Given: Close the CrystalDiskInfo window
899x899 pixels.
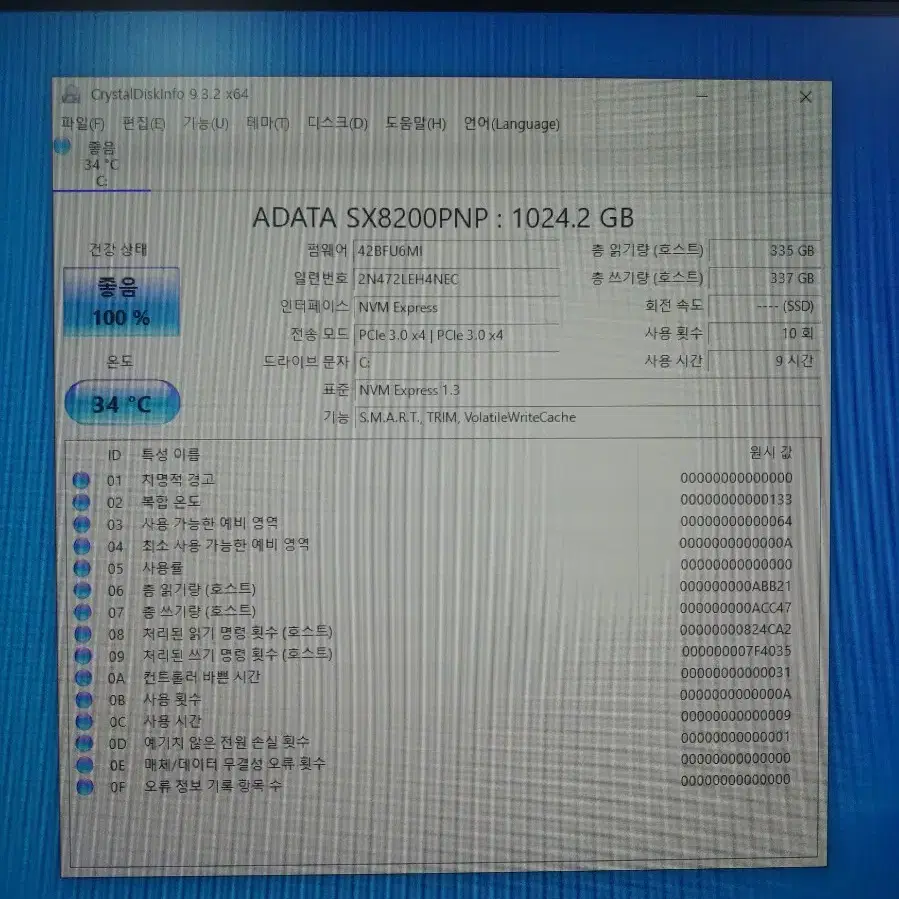Looking at the screenshot, I should pos(806,97).
